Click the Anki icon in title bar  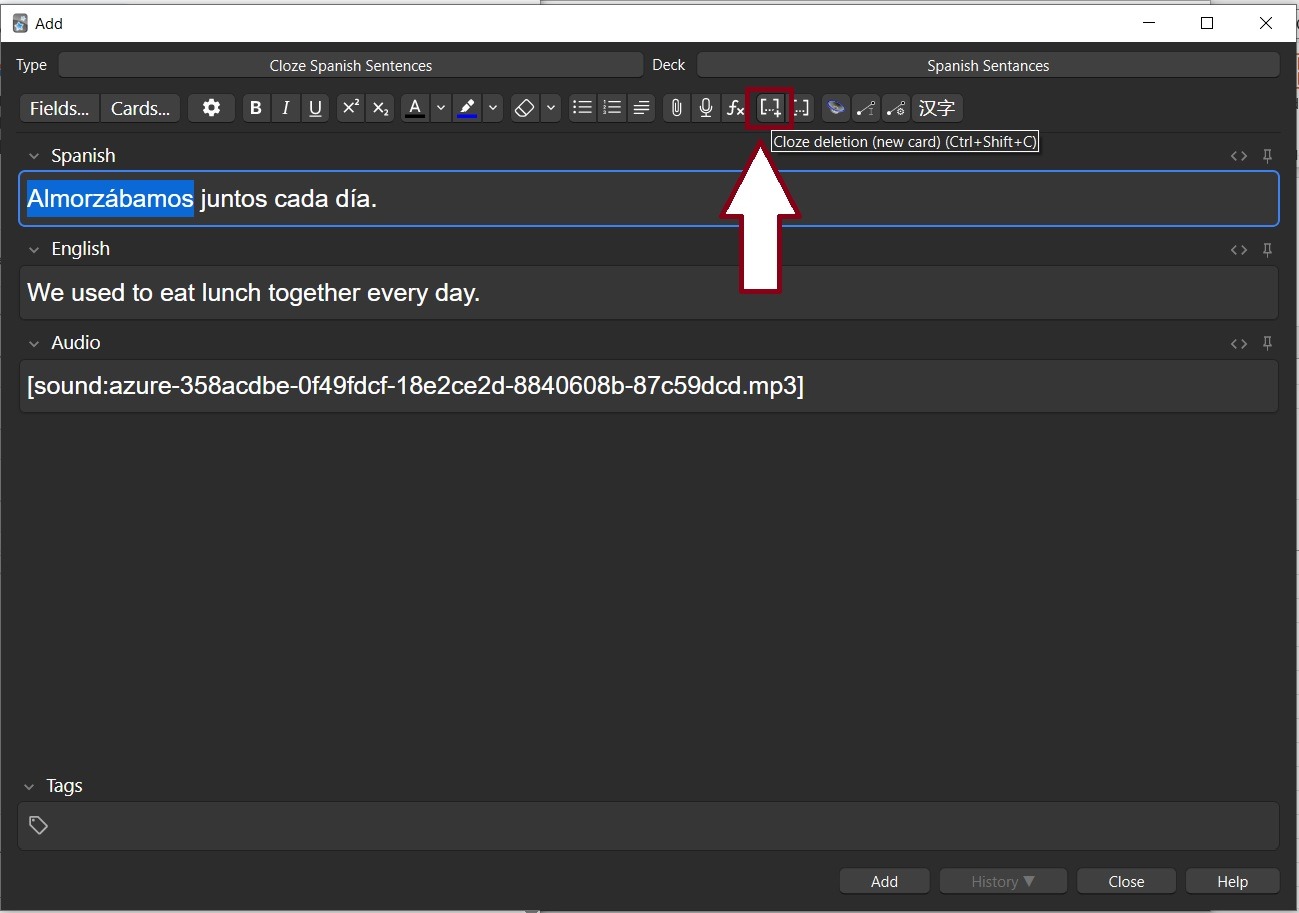tap(20, 23)
